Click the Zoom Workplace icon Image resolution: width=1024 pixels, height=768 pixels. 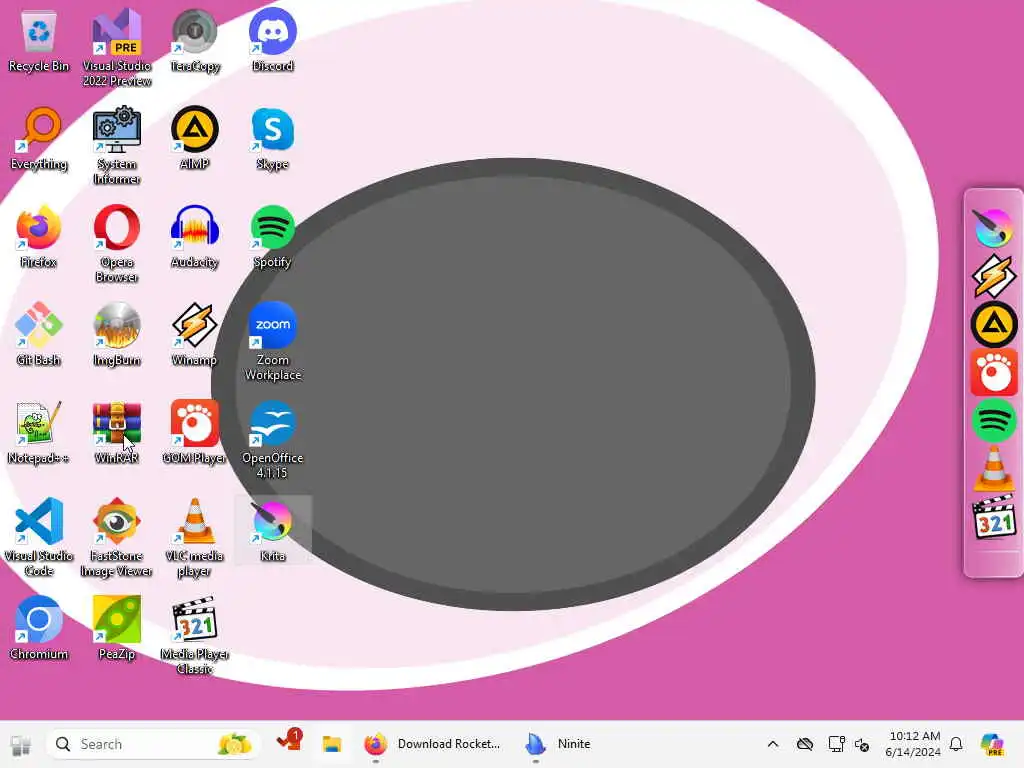pyautogui.click(x=272, y=342)
